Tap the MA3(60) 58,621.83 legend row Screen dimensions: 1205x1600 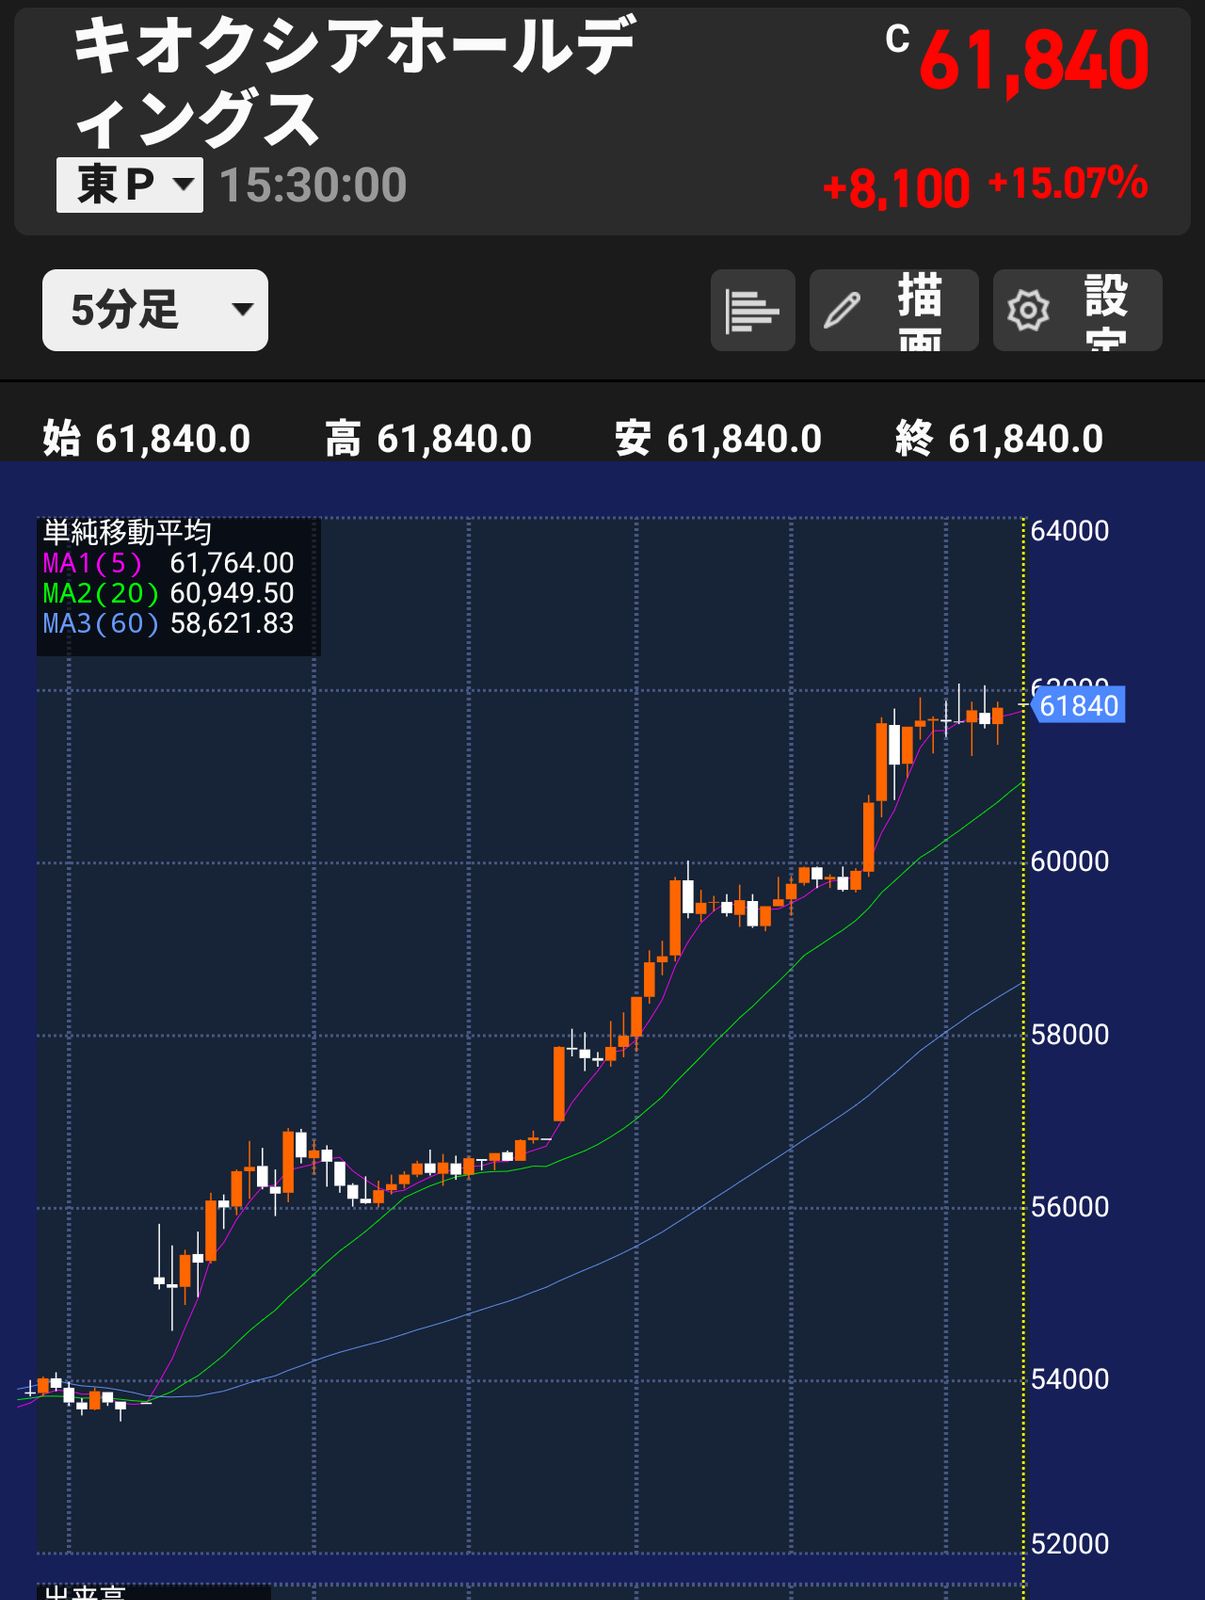click(x=168, y=623)
